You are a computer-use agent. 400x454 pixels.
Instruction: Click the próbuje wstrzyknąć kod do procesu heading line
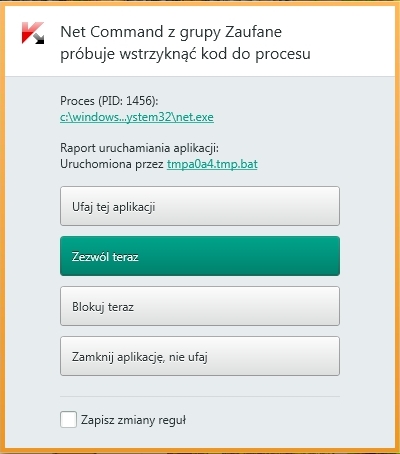(185, 54)
